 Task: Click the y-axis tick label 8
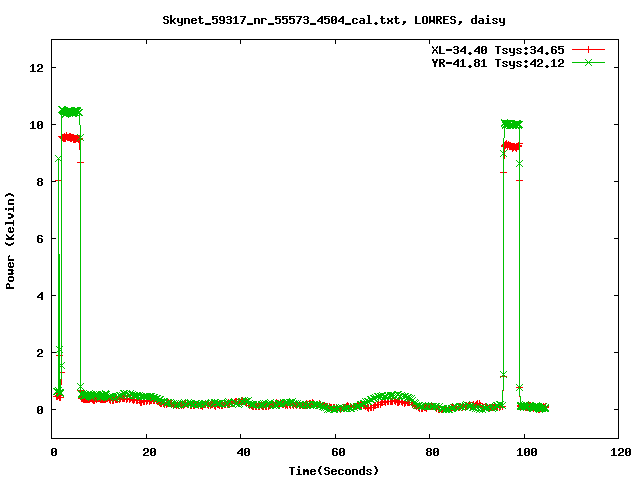pyautogui.click(x=40, y=182)
